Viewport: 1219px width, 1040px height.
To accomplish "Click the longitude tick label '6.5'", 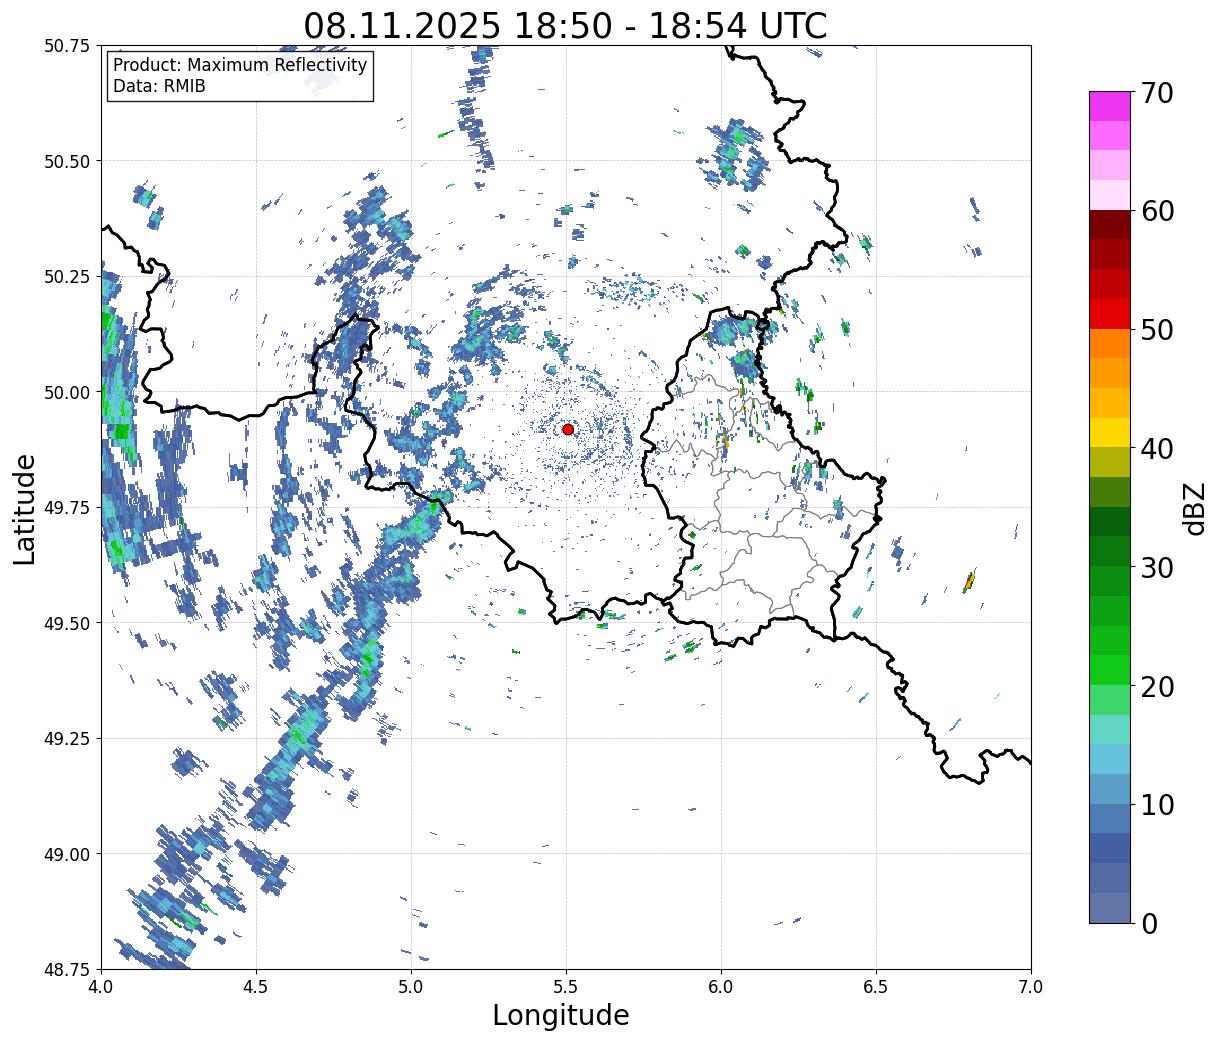I will point(876,987).
